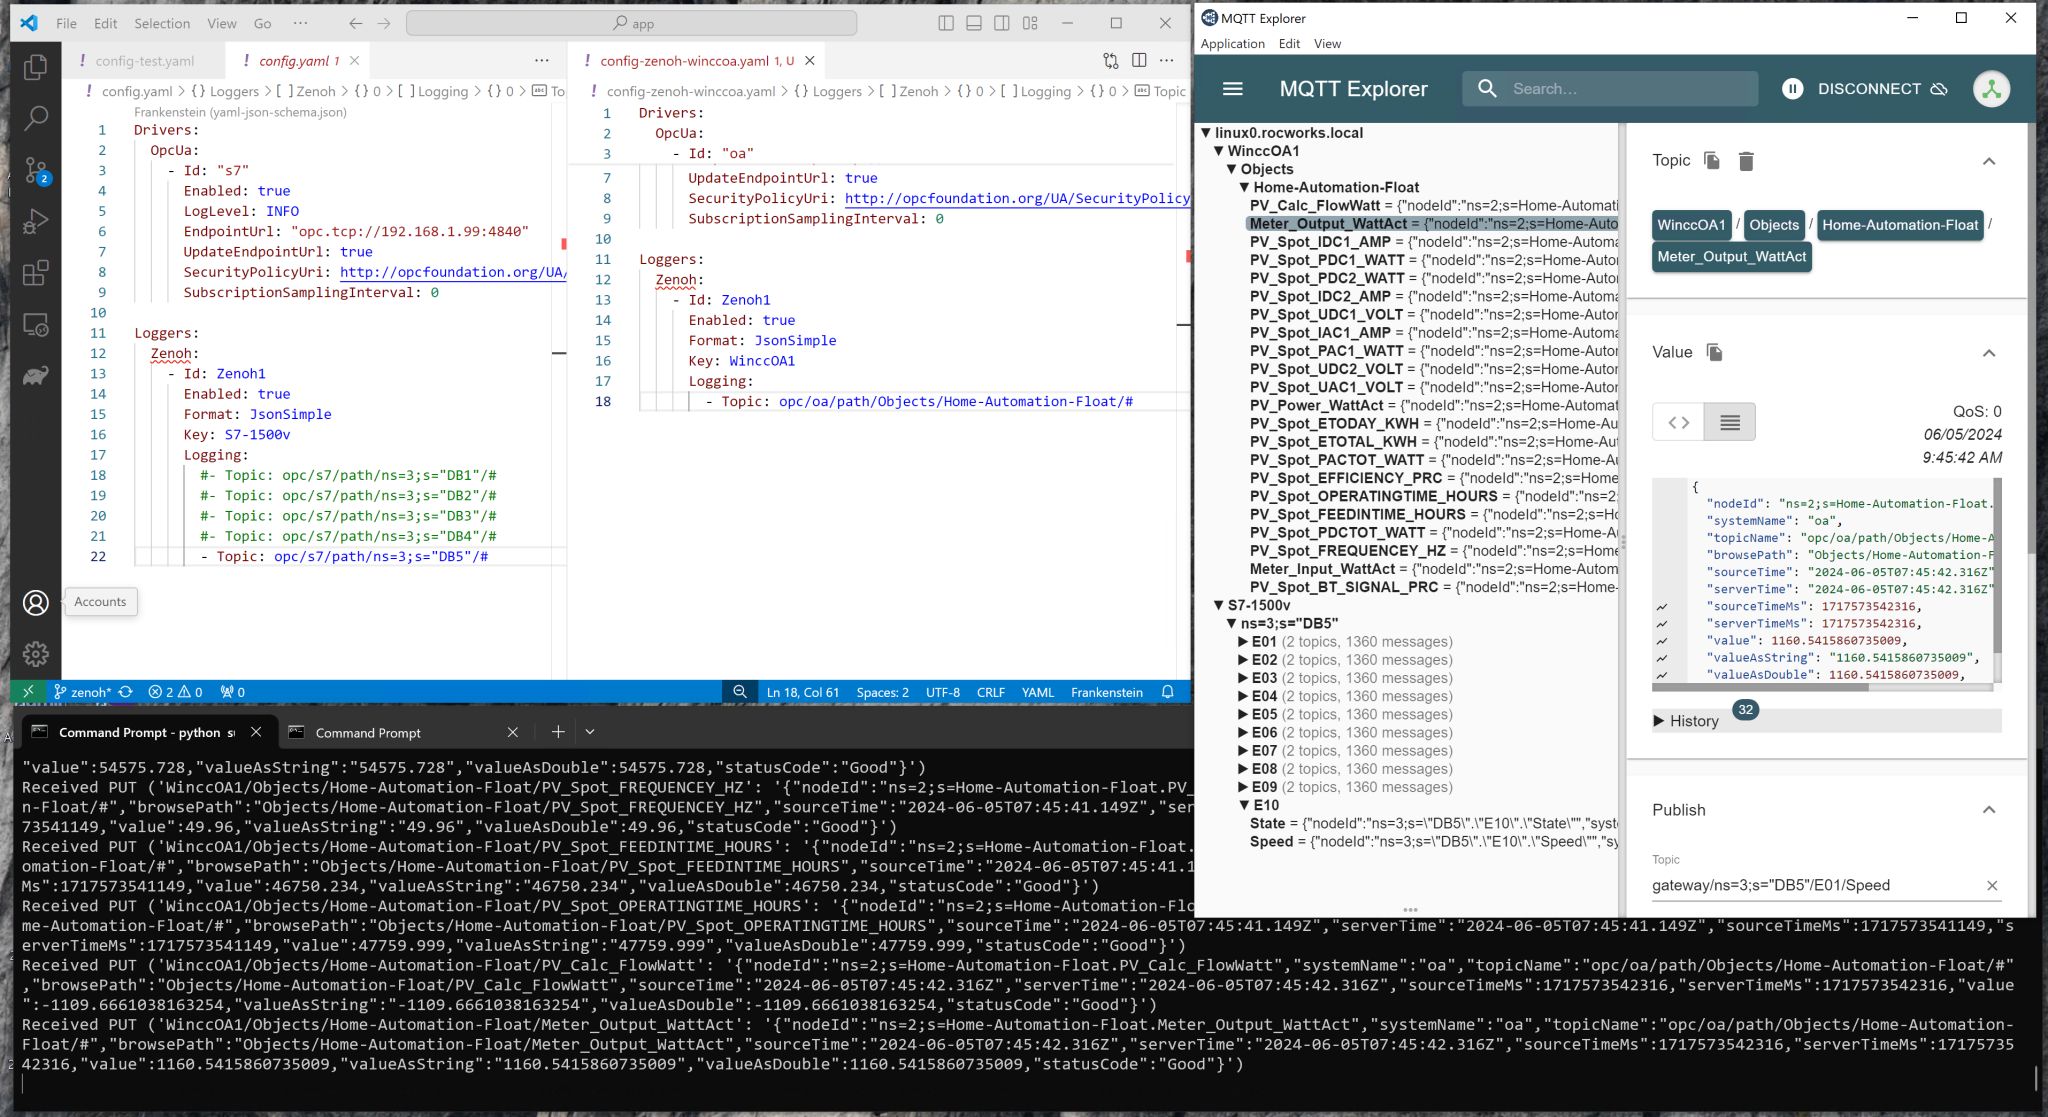The height and width of the screenshot is (1117, 2048).
Task: Collapse the WinccOA1 tree node
Action: tap(1219, 151)
